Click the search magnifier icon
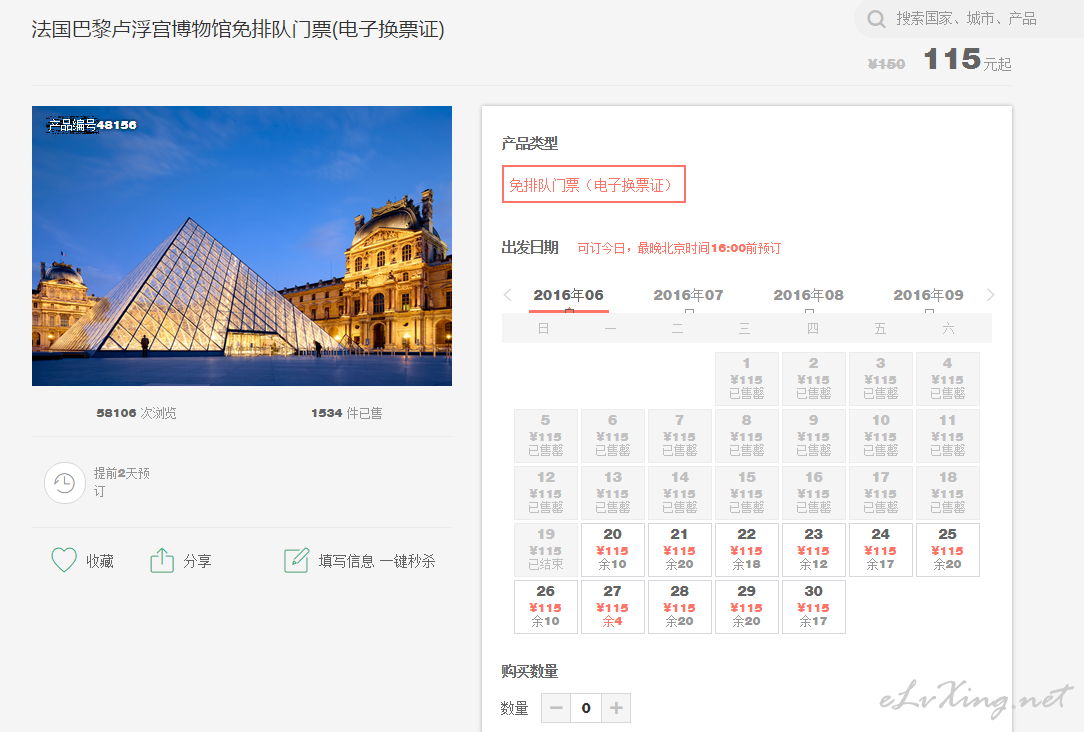Screen dimensions: 1084x732 coord(876,19)
